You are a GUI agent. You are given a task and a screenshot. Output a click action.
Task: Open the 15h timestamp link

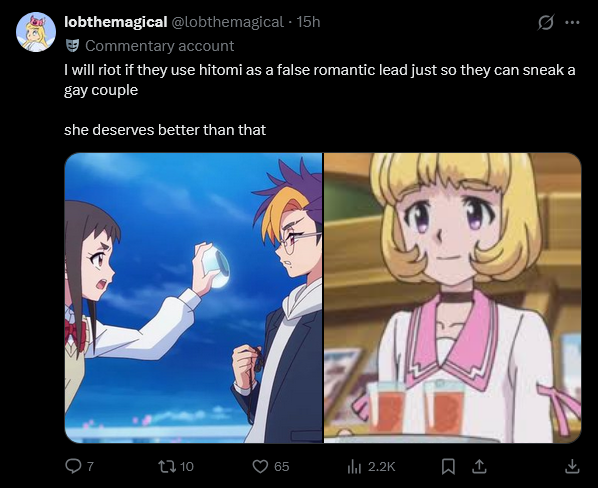click(x=308, y=22)
